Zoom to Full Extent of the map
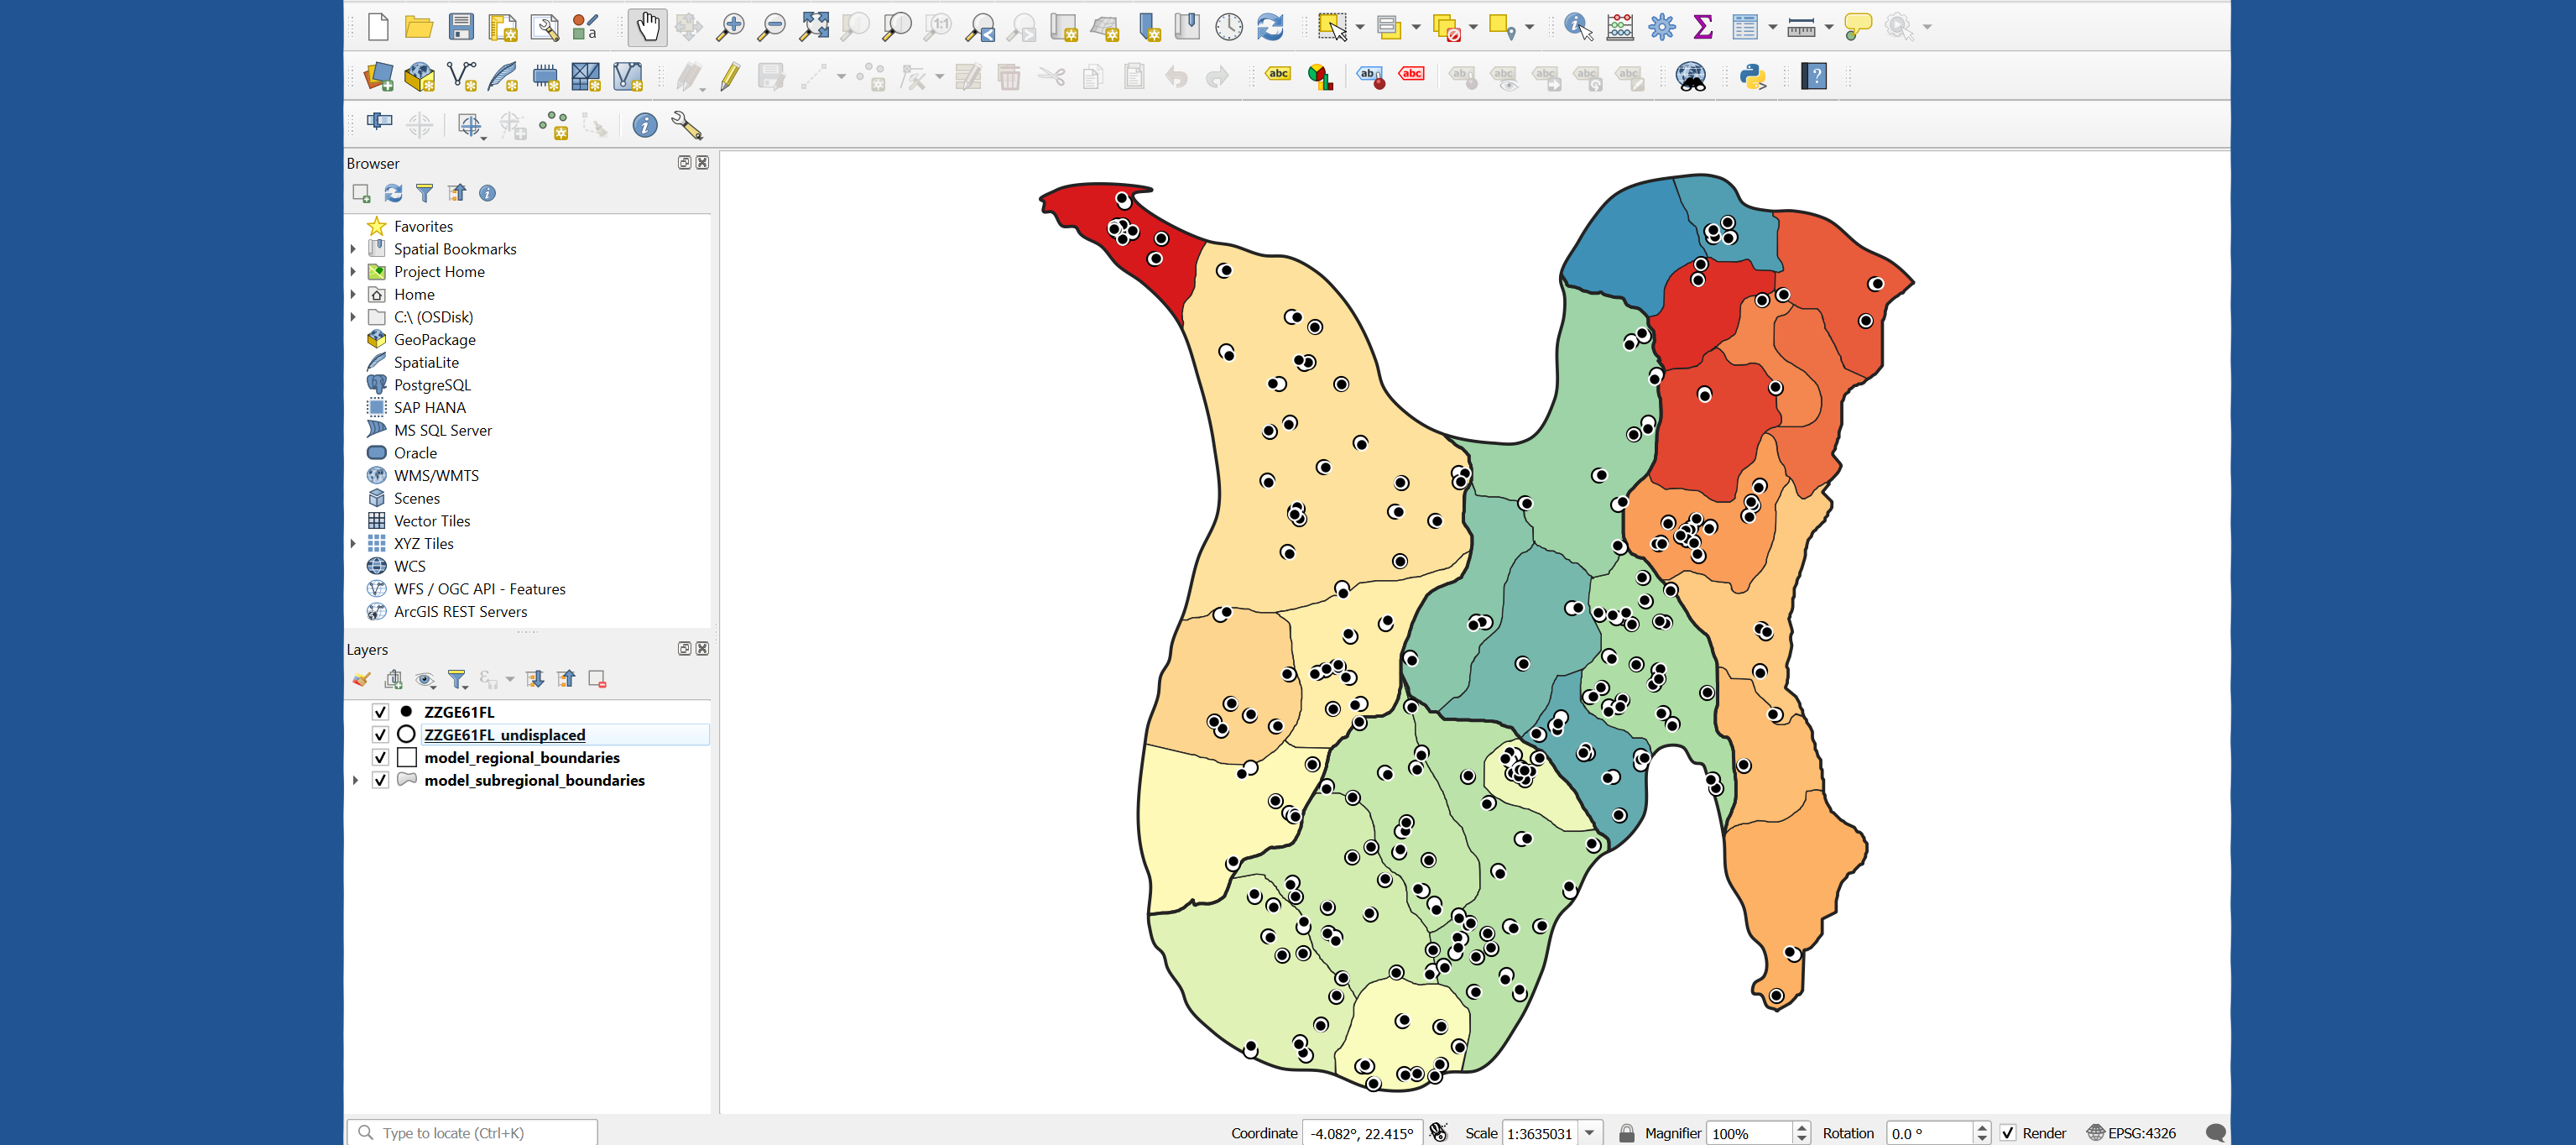 pyautogui.click(x=812, y=27)
